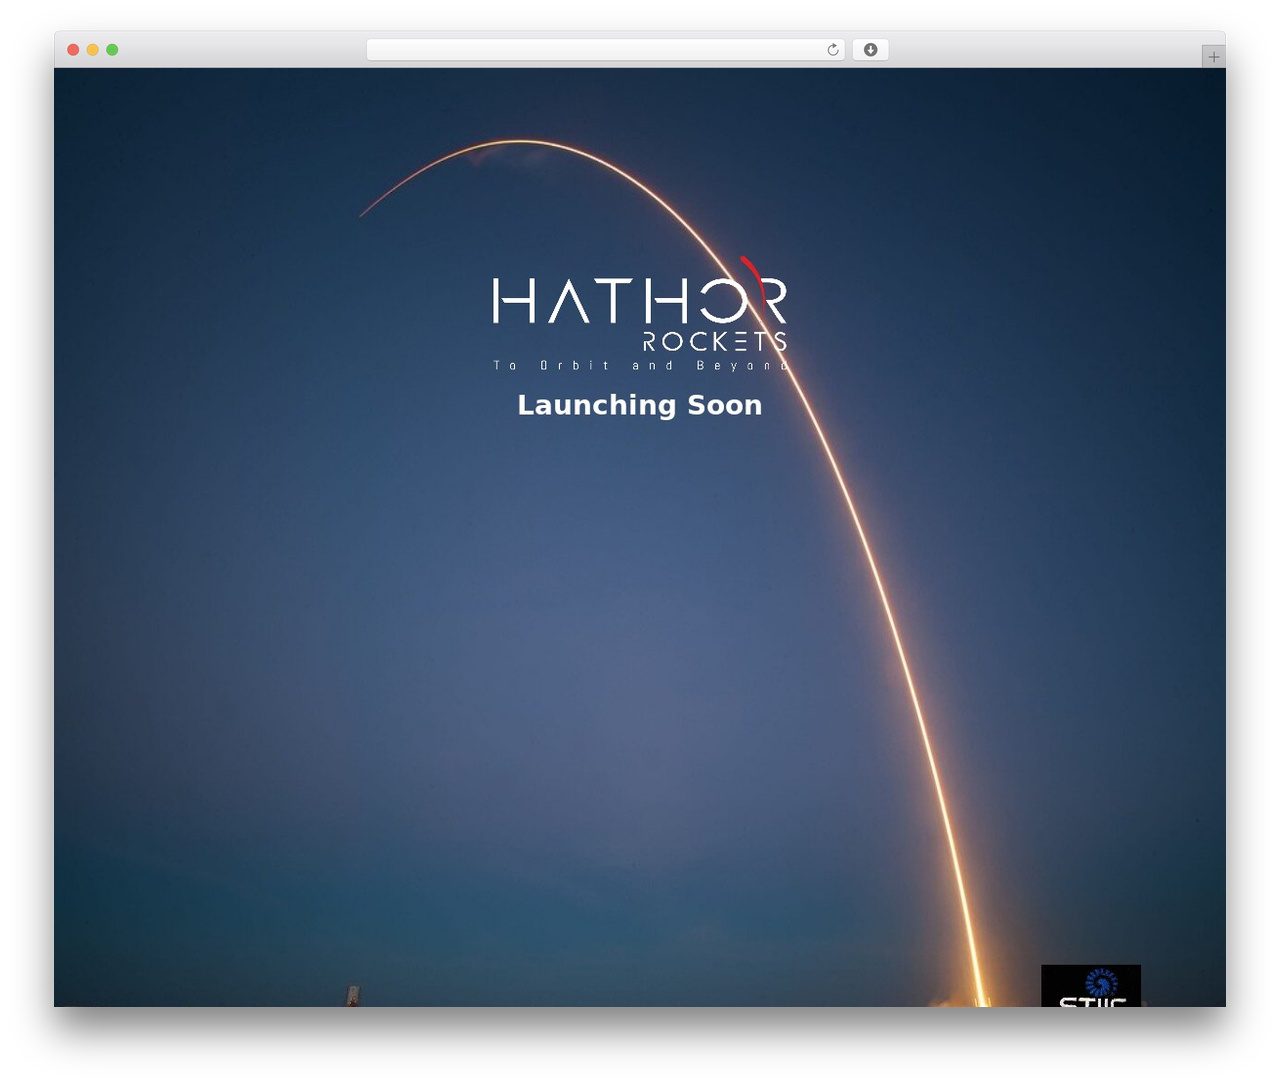Open the downloads button in the browser toolbar
This screenshot has height=1084, width=1280.
870,50
